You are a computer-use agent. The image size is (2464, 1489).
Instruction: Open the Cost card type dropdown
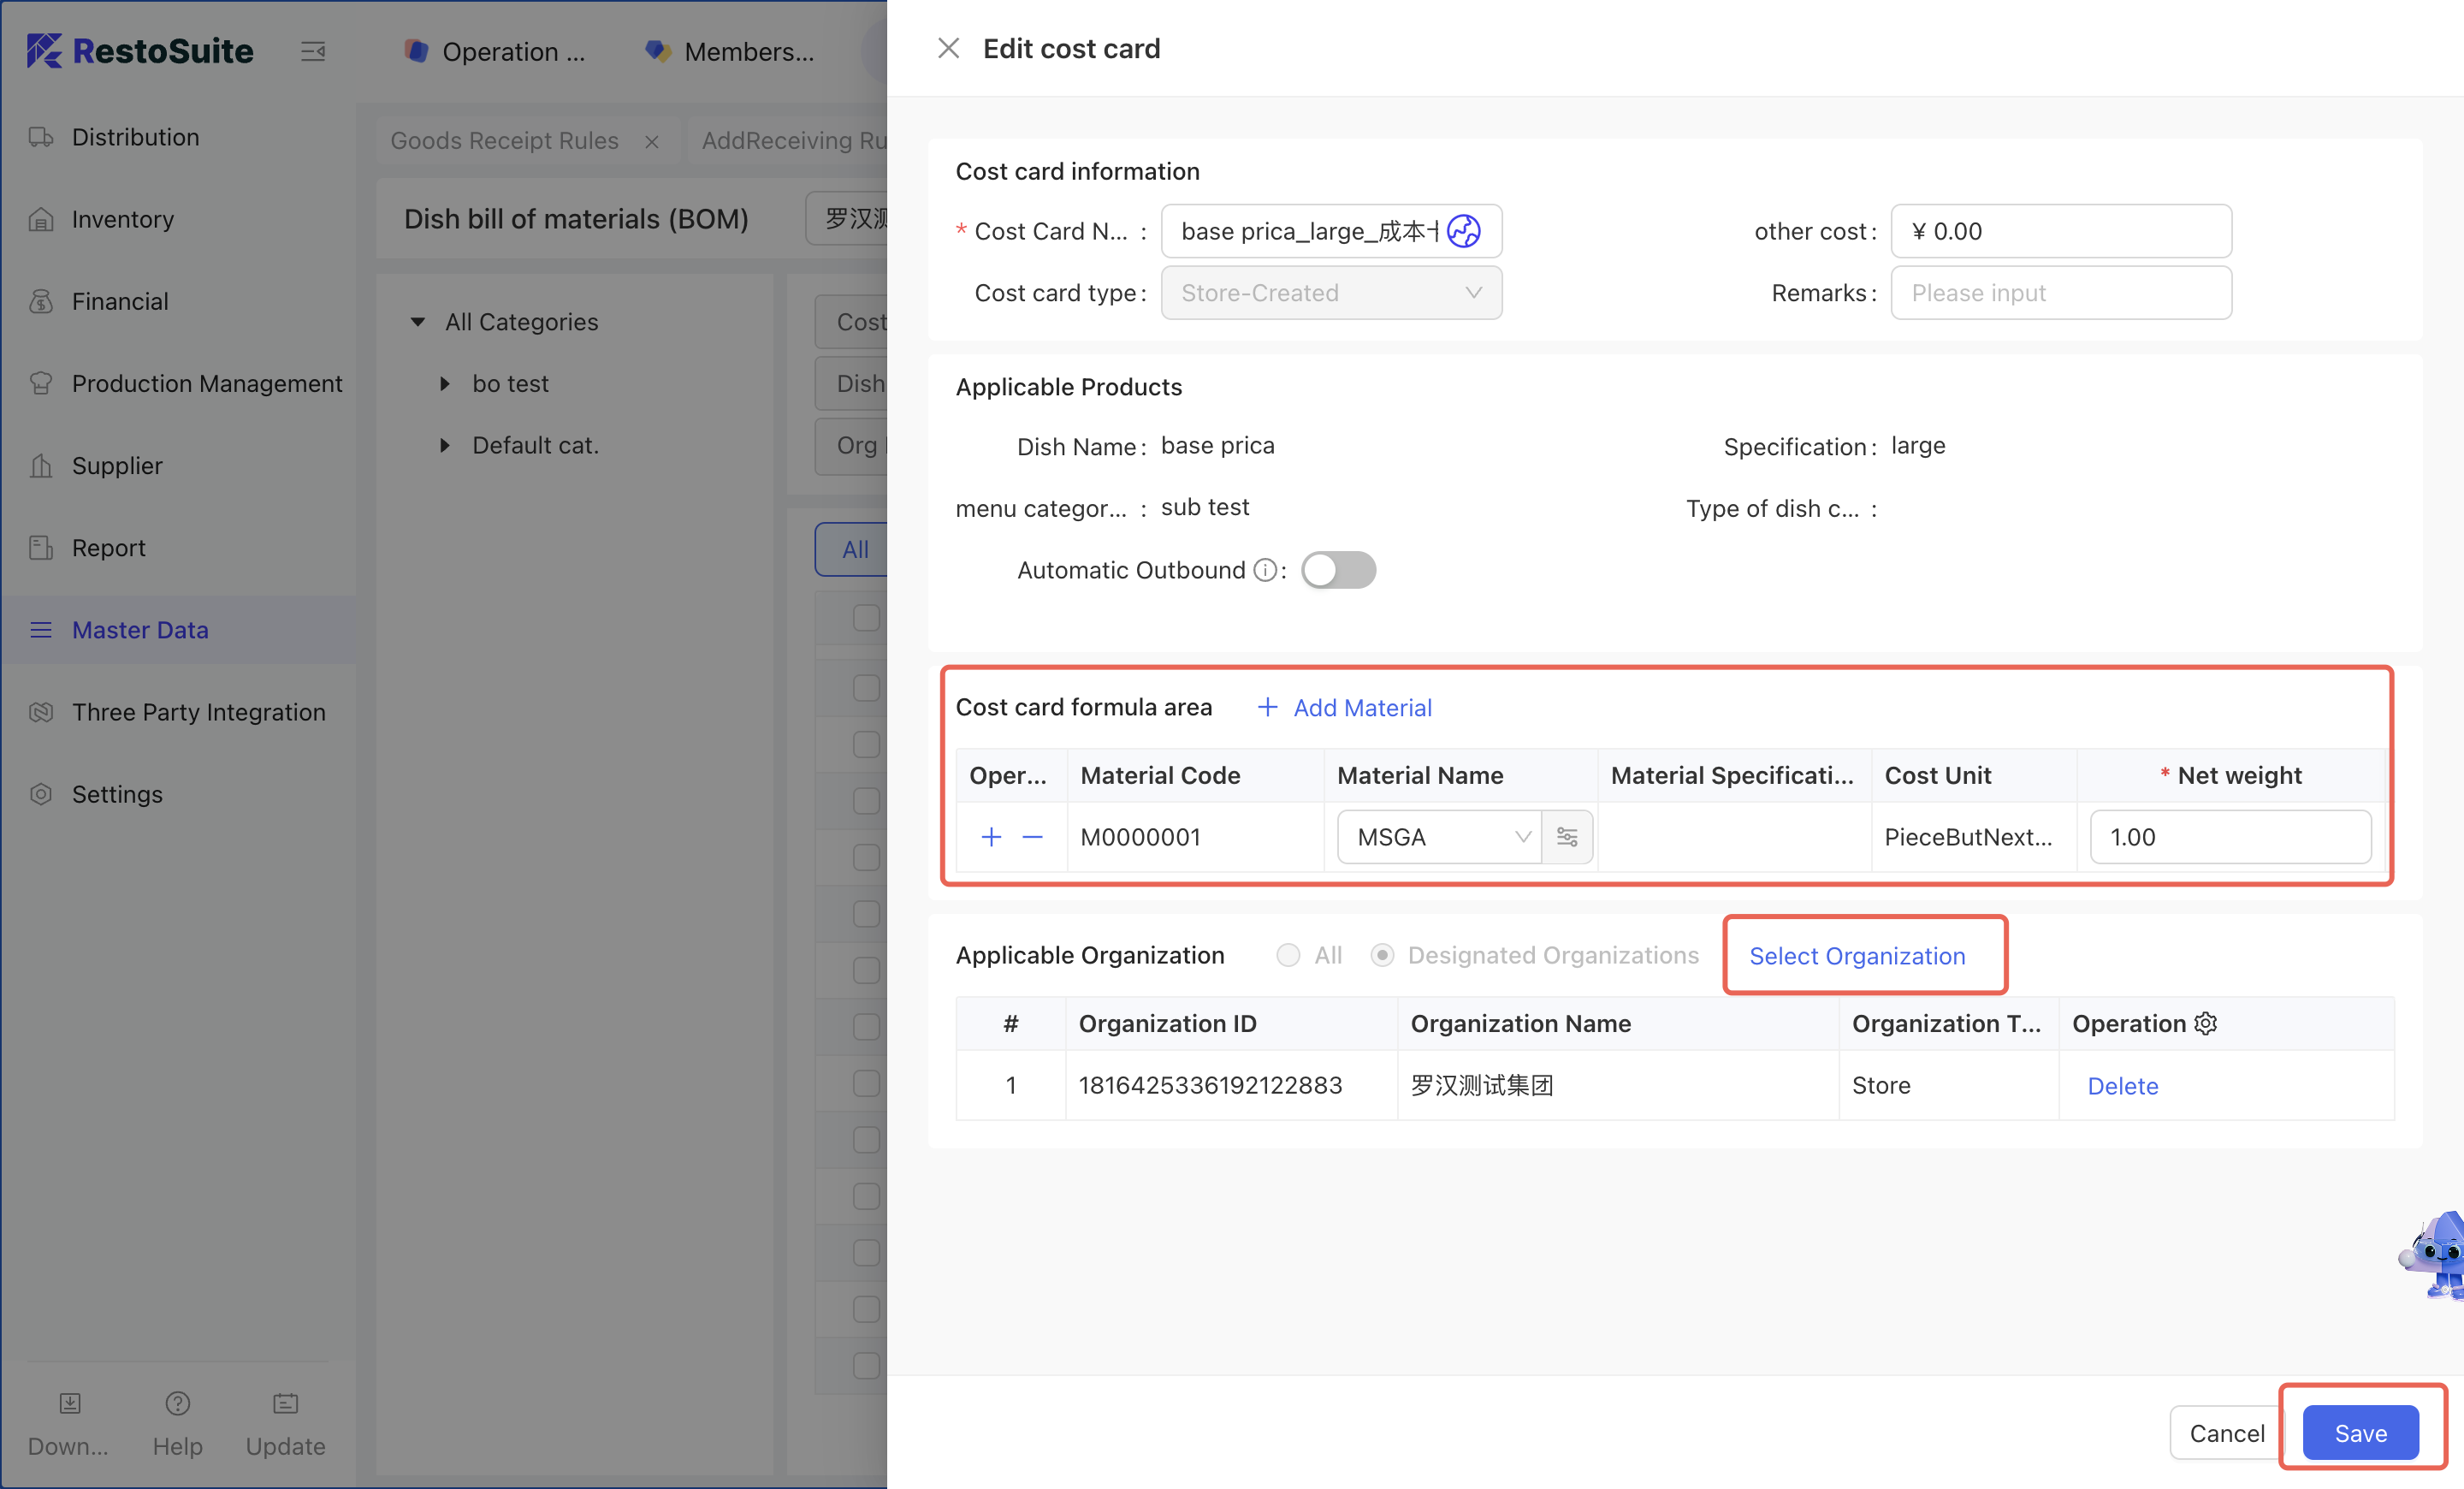1330,293
